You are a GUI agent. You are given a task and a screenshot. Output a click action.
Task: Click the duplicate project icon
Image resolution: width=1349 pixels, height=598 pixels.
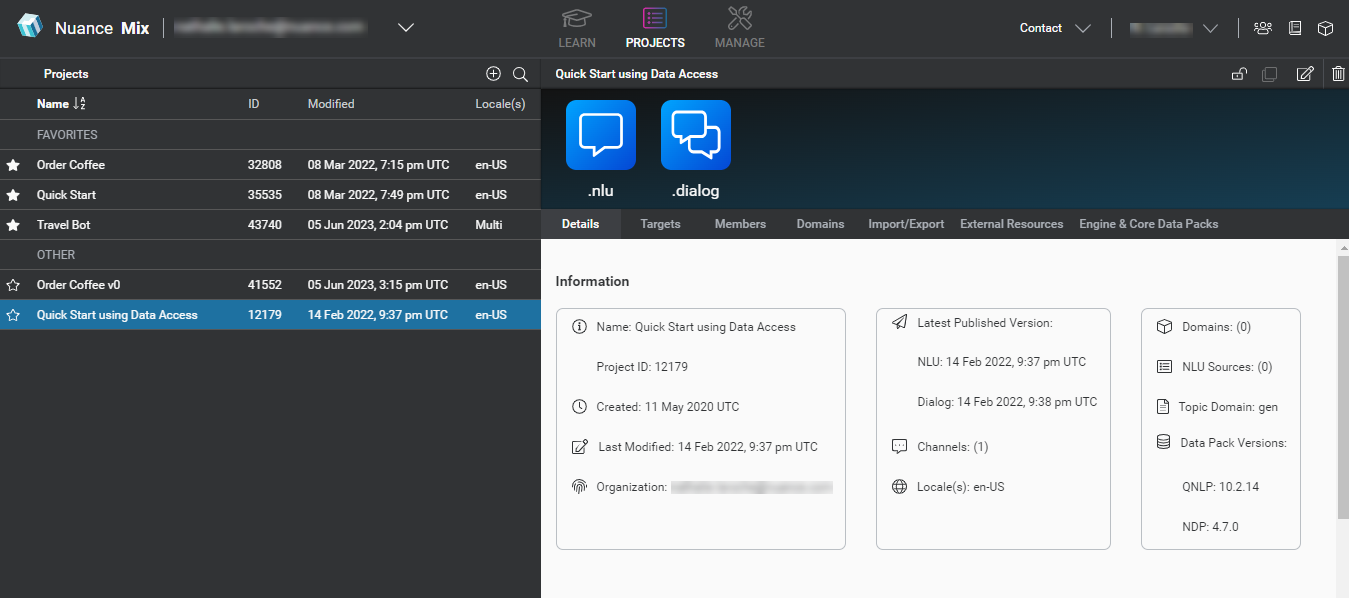pyautogui.click(x=1269, y=73)
